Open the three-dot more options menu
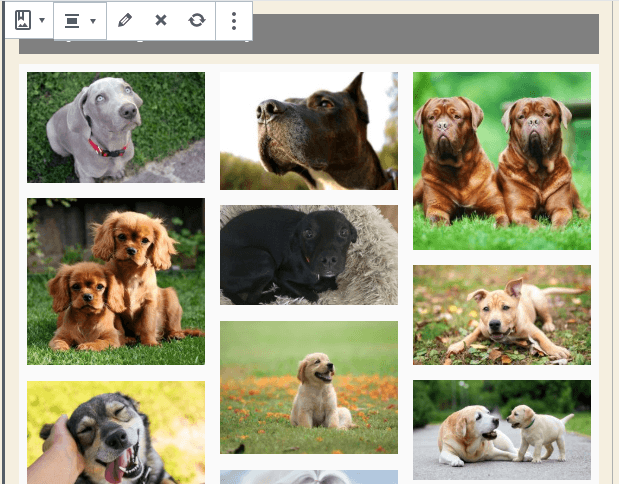The width and height of the screenshot is (619, 484). 234,21
